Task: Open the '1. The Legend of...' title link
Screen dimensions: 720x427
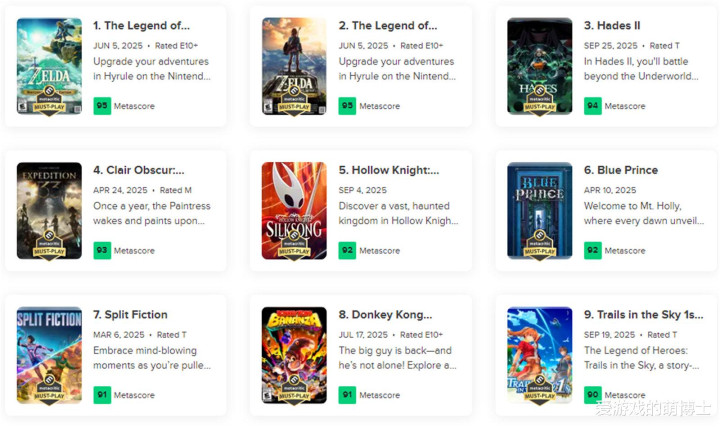Action: (142, 26)
